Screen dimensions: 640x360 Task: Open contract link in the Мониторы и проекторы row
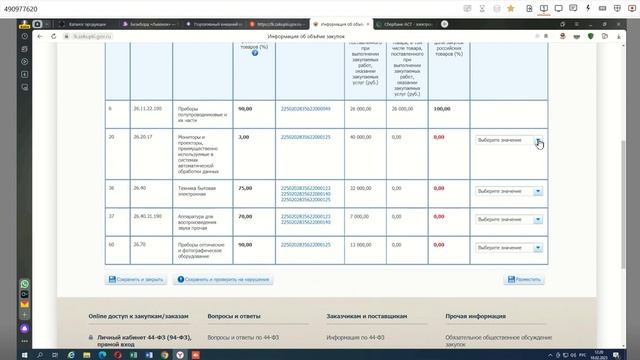coord(306,137)
